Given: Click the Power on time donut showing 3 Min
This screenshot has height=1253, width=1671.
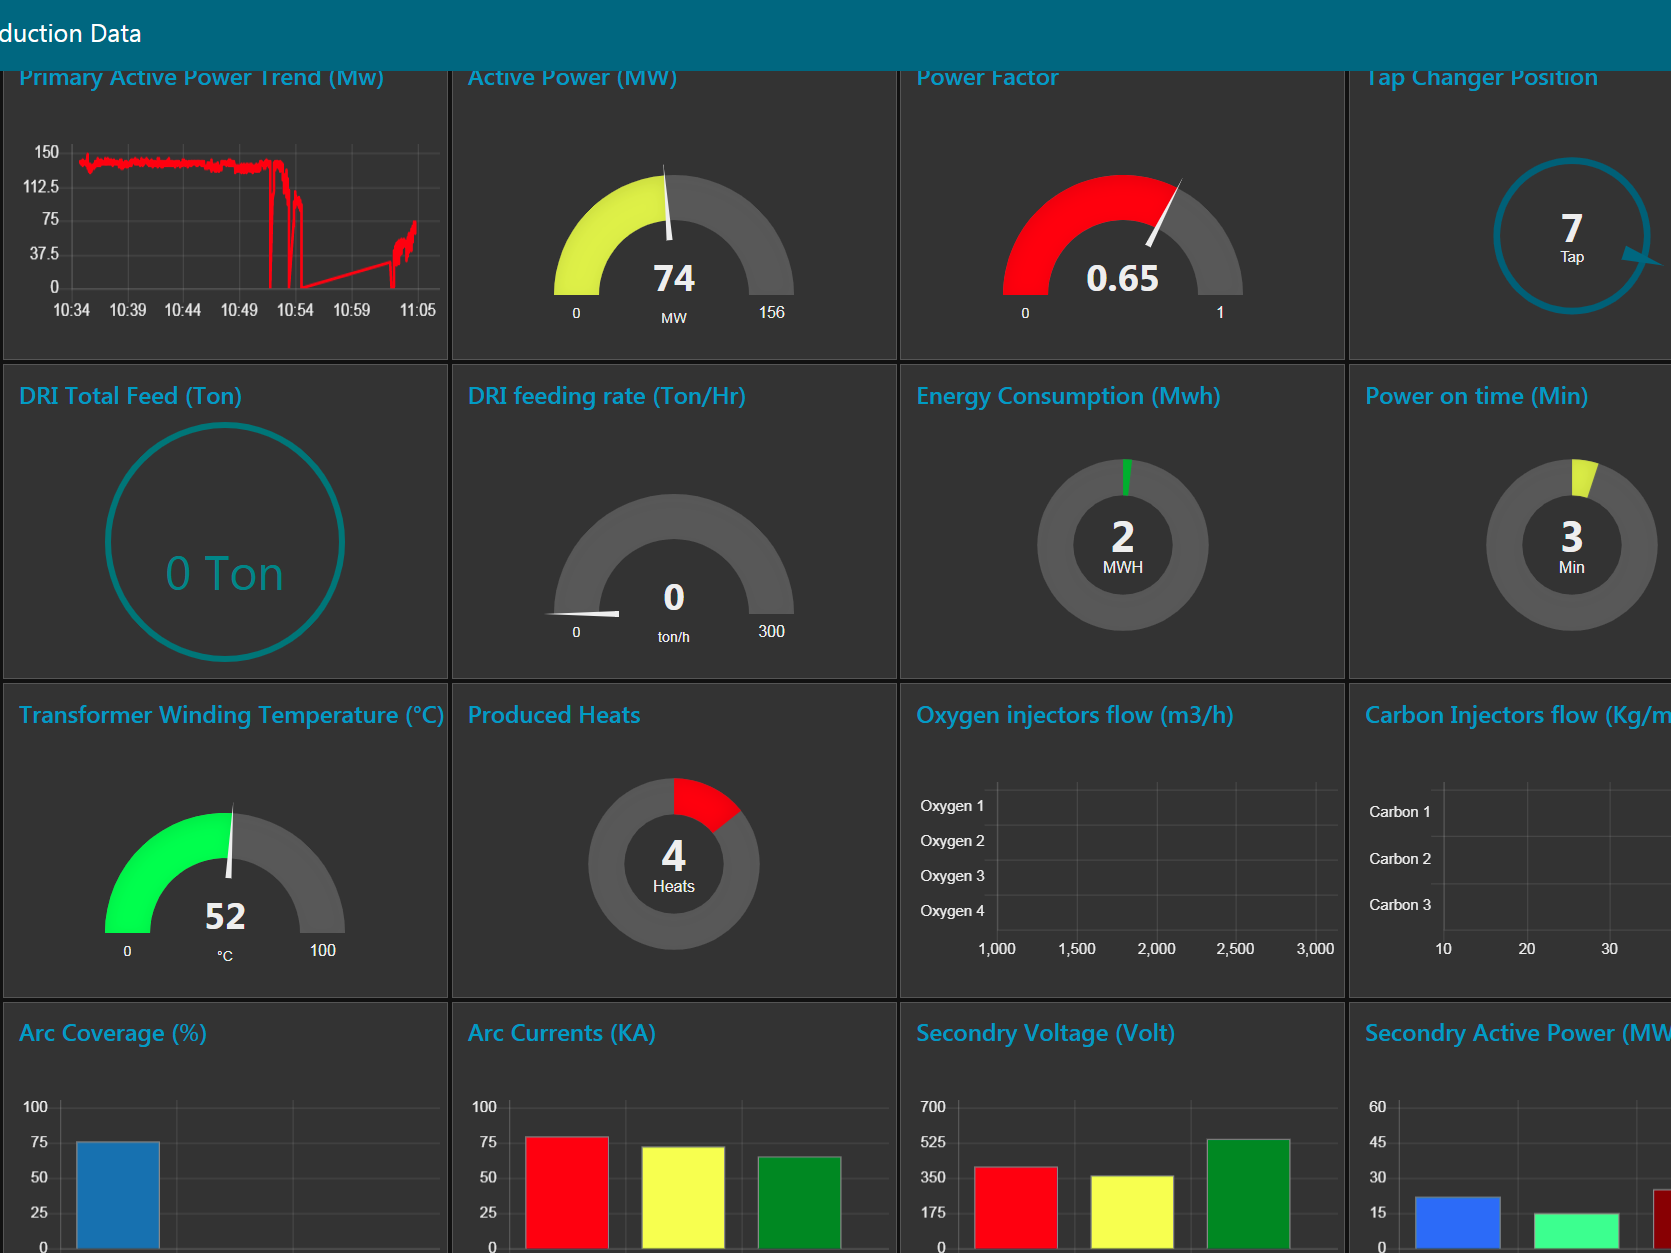Looking at the screenshot, I should (x=1571, y=544).
